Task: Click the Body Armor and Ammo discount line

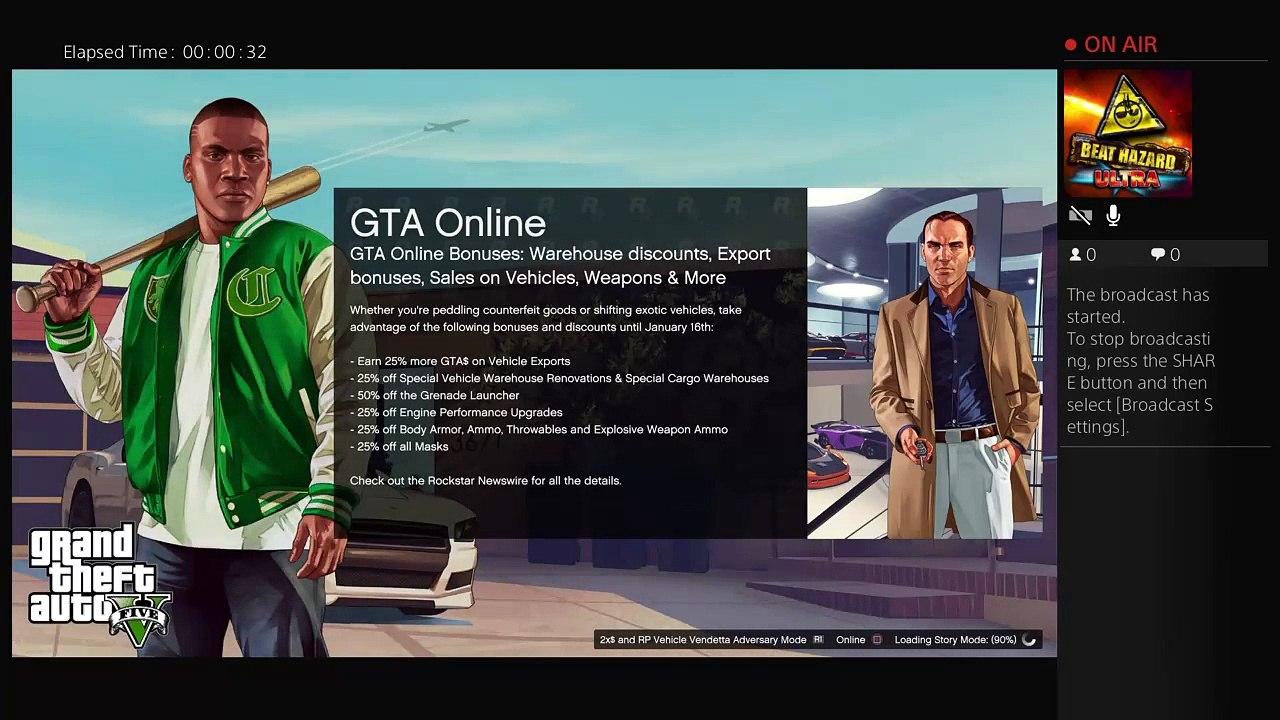Action: [x=539, y=429]
